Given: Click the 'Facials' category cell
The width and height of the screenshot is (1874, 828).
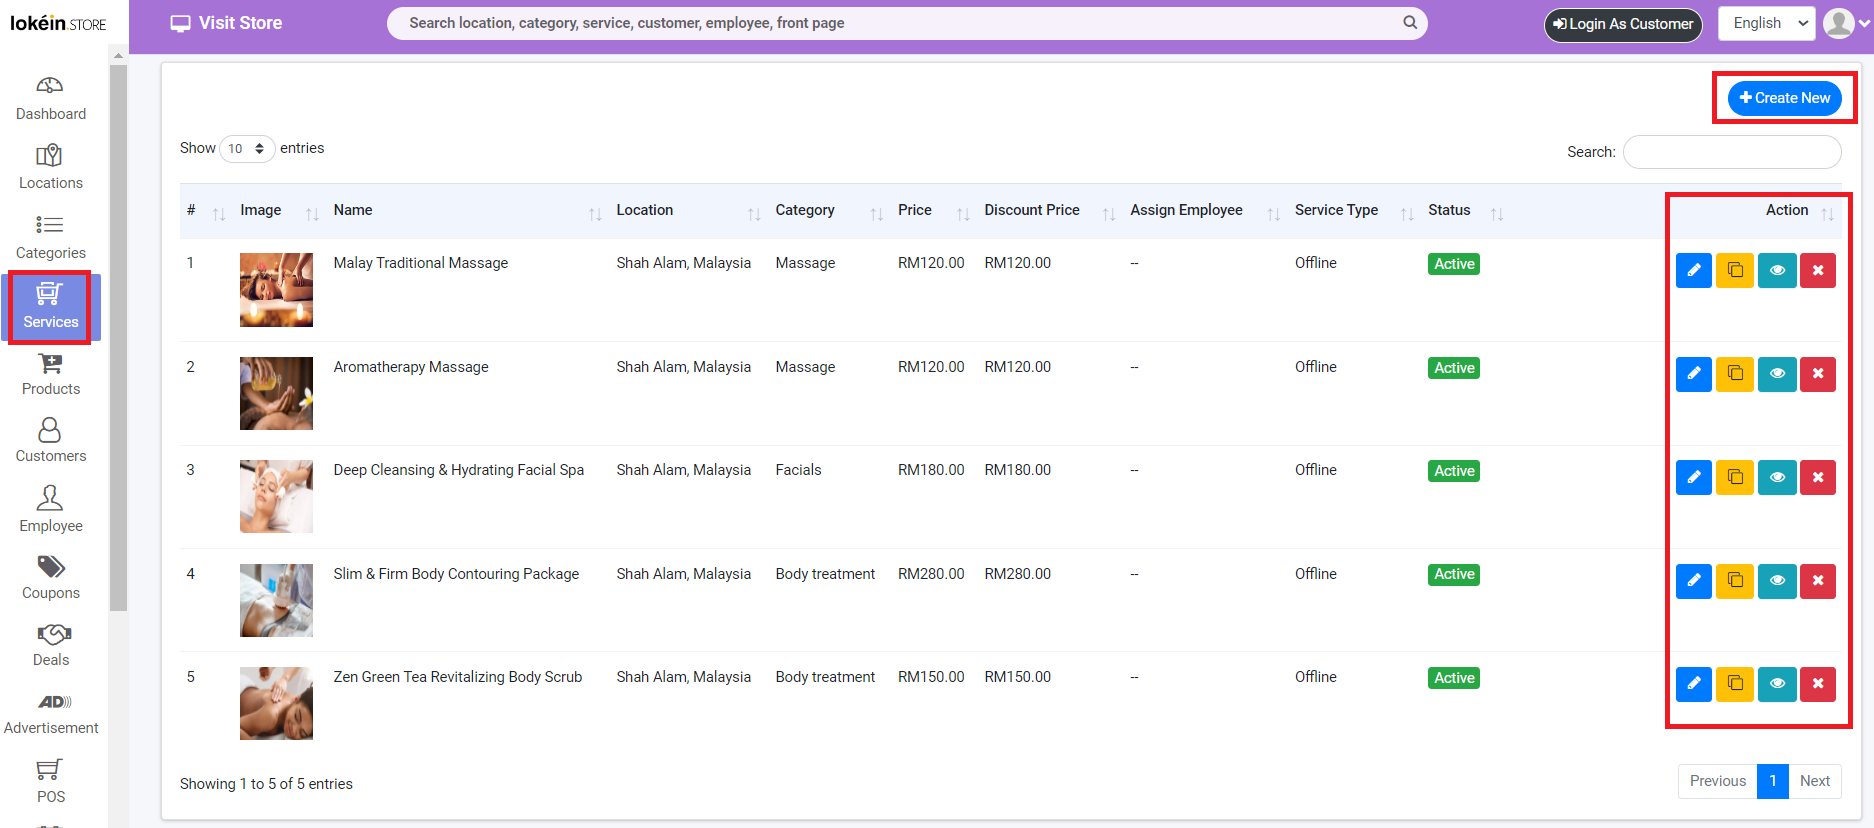Looking at the screenshot, I should [x=798, y=470].
